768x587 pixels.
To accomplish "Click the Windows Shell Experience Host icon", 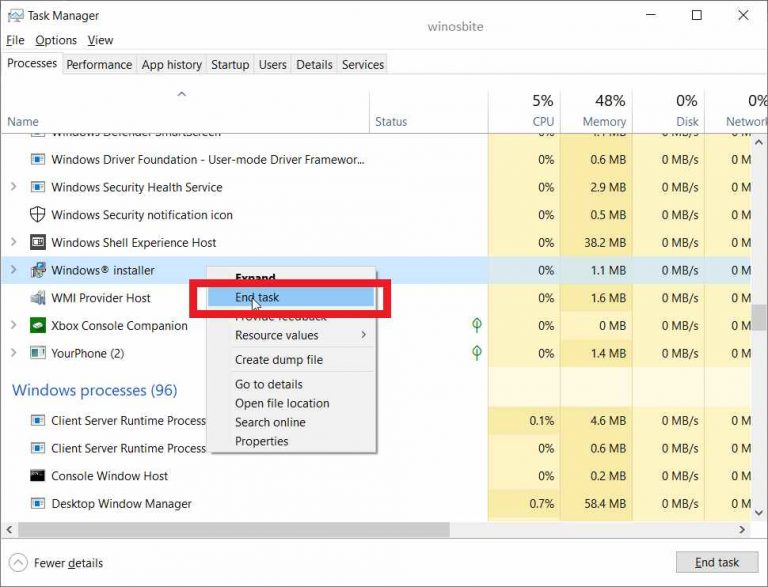I will 38,243.
